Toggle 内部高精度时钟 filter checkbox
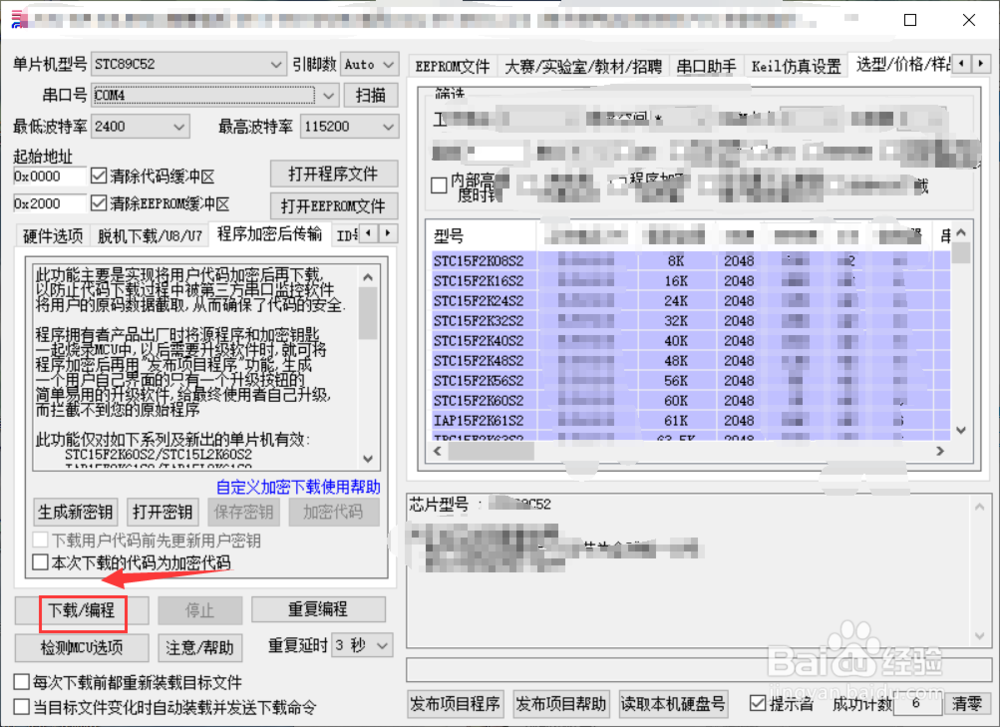Viewport: 1000px width, 727px height. pos(439,186)
